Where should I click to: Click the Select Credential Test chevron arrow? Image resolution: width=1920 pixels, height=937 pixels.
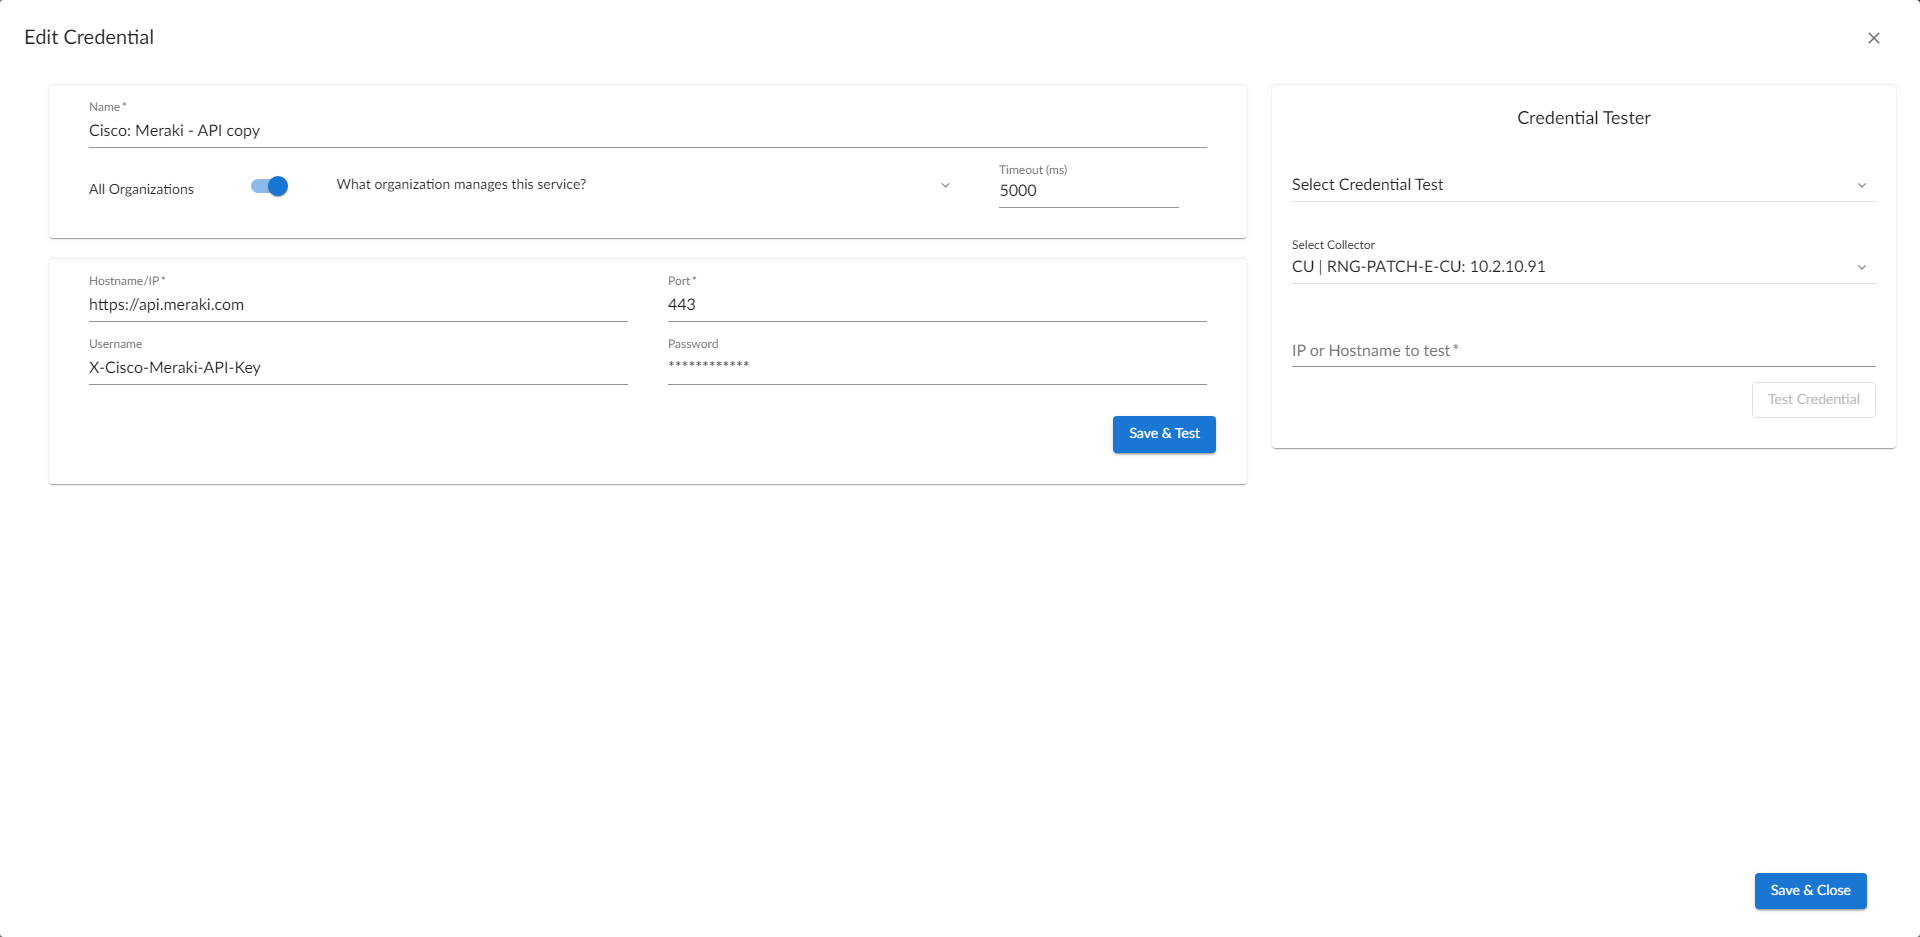[x=1861, y=185]
